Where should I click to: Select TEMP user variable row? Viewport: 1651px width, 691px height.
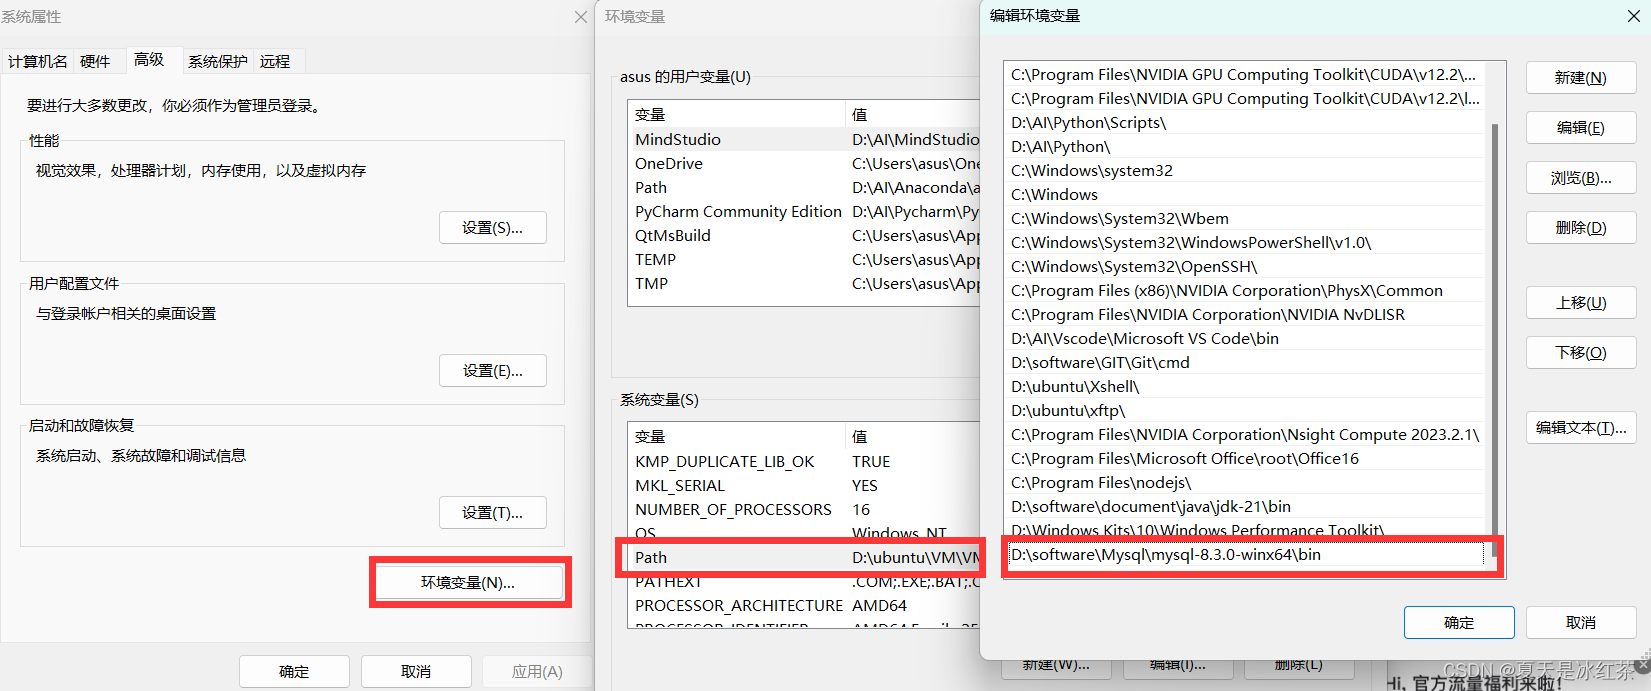click(x=805, y=259)
